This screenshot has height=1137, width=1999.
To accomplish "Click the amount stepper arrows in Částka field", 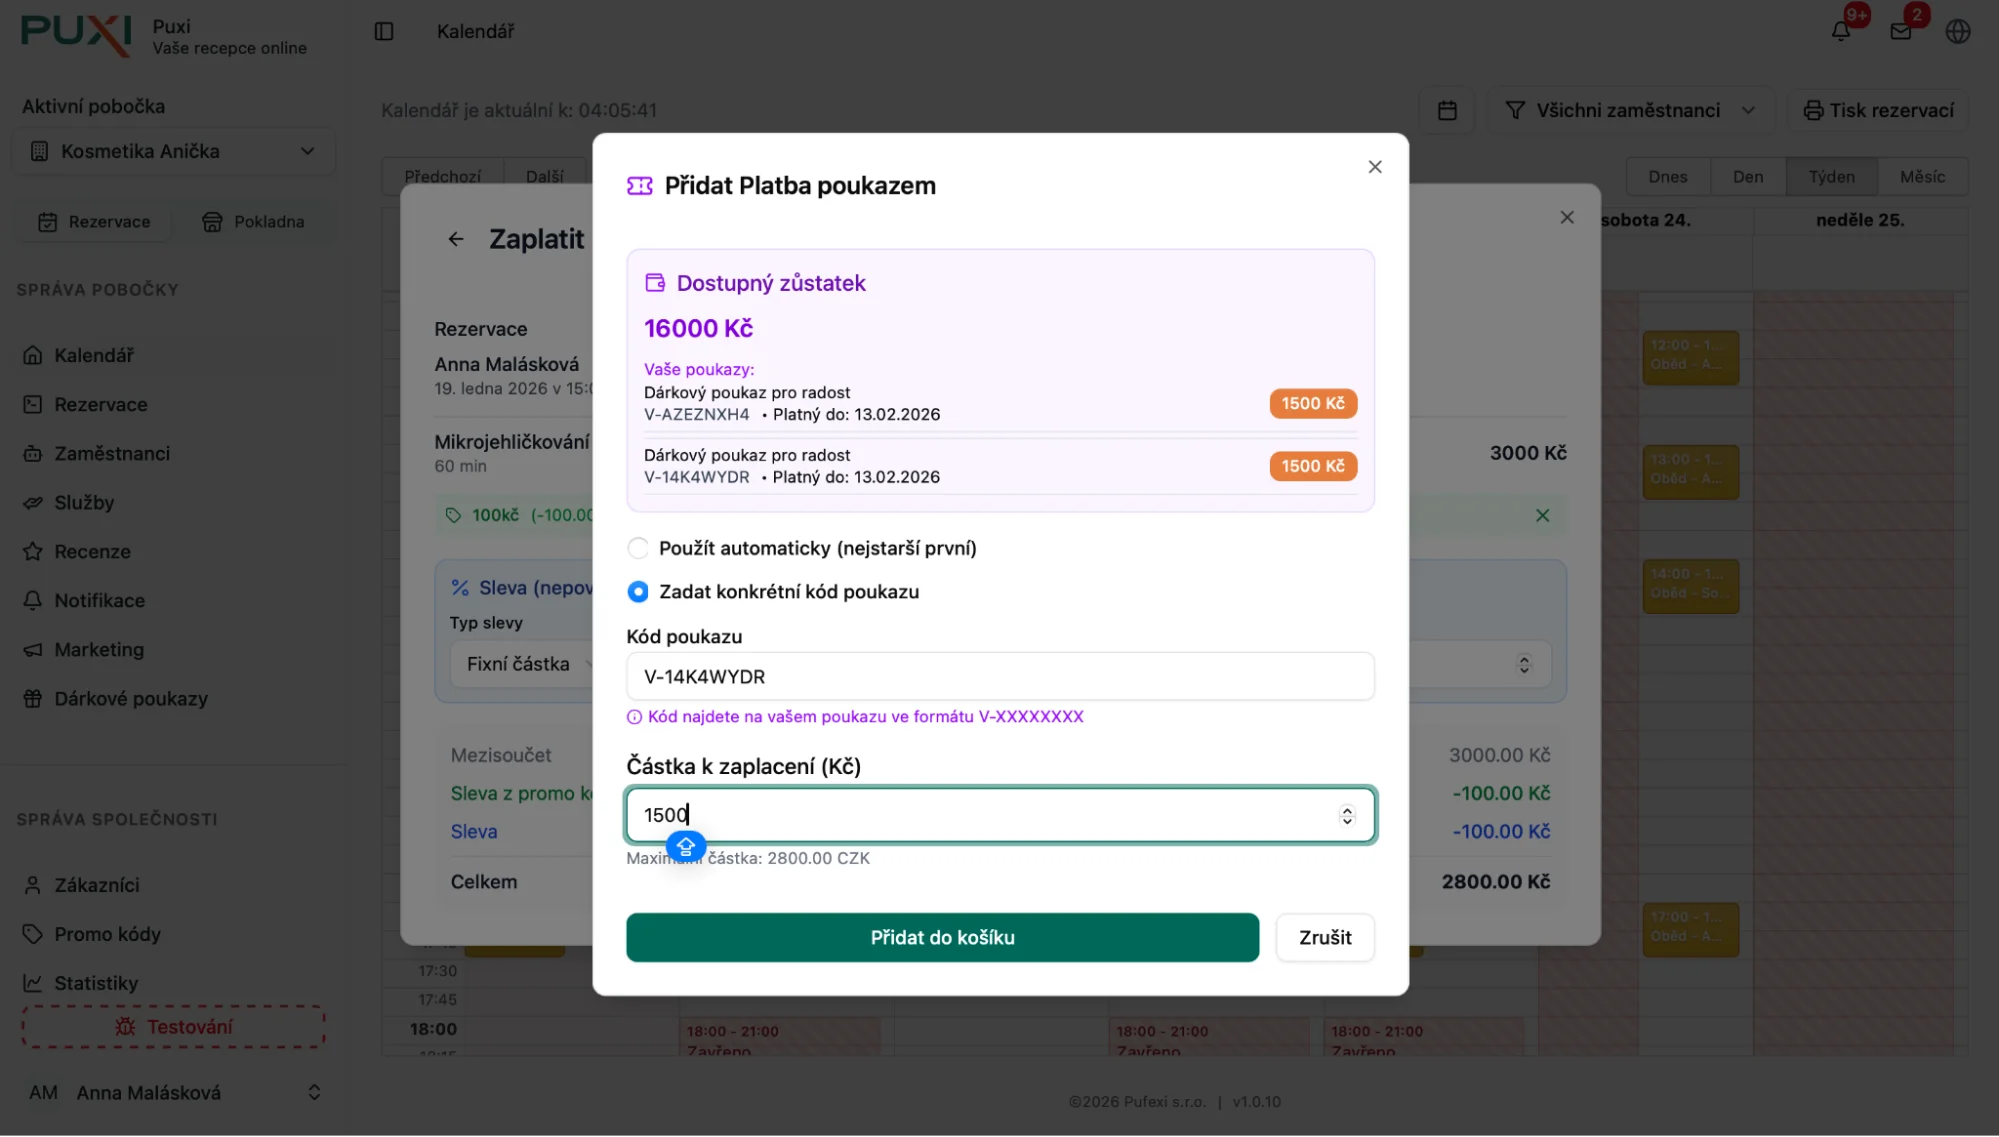I will click(1347, 816).
